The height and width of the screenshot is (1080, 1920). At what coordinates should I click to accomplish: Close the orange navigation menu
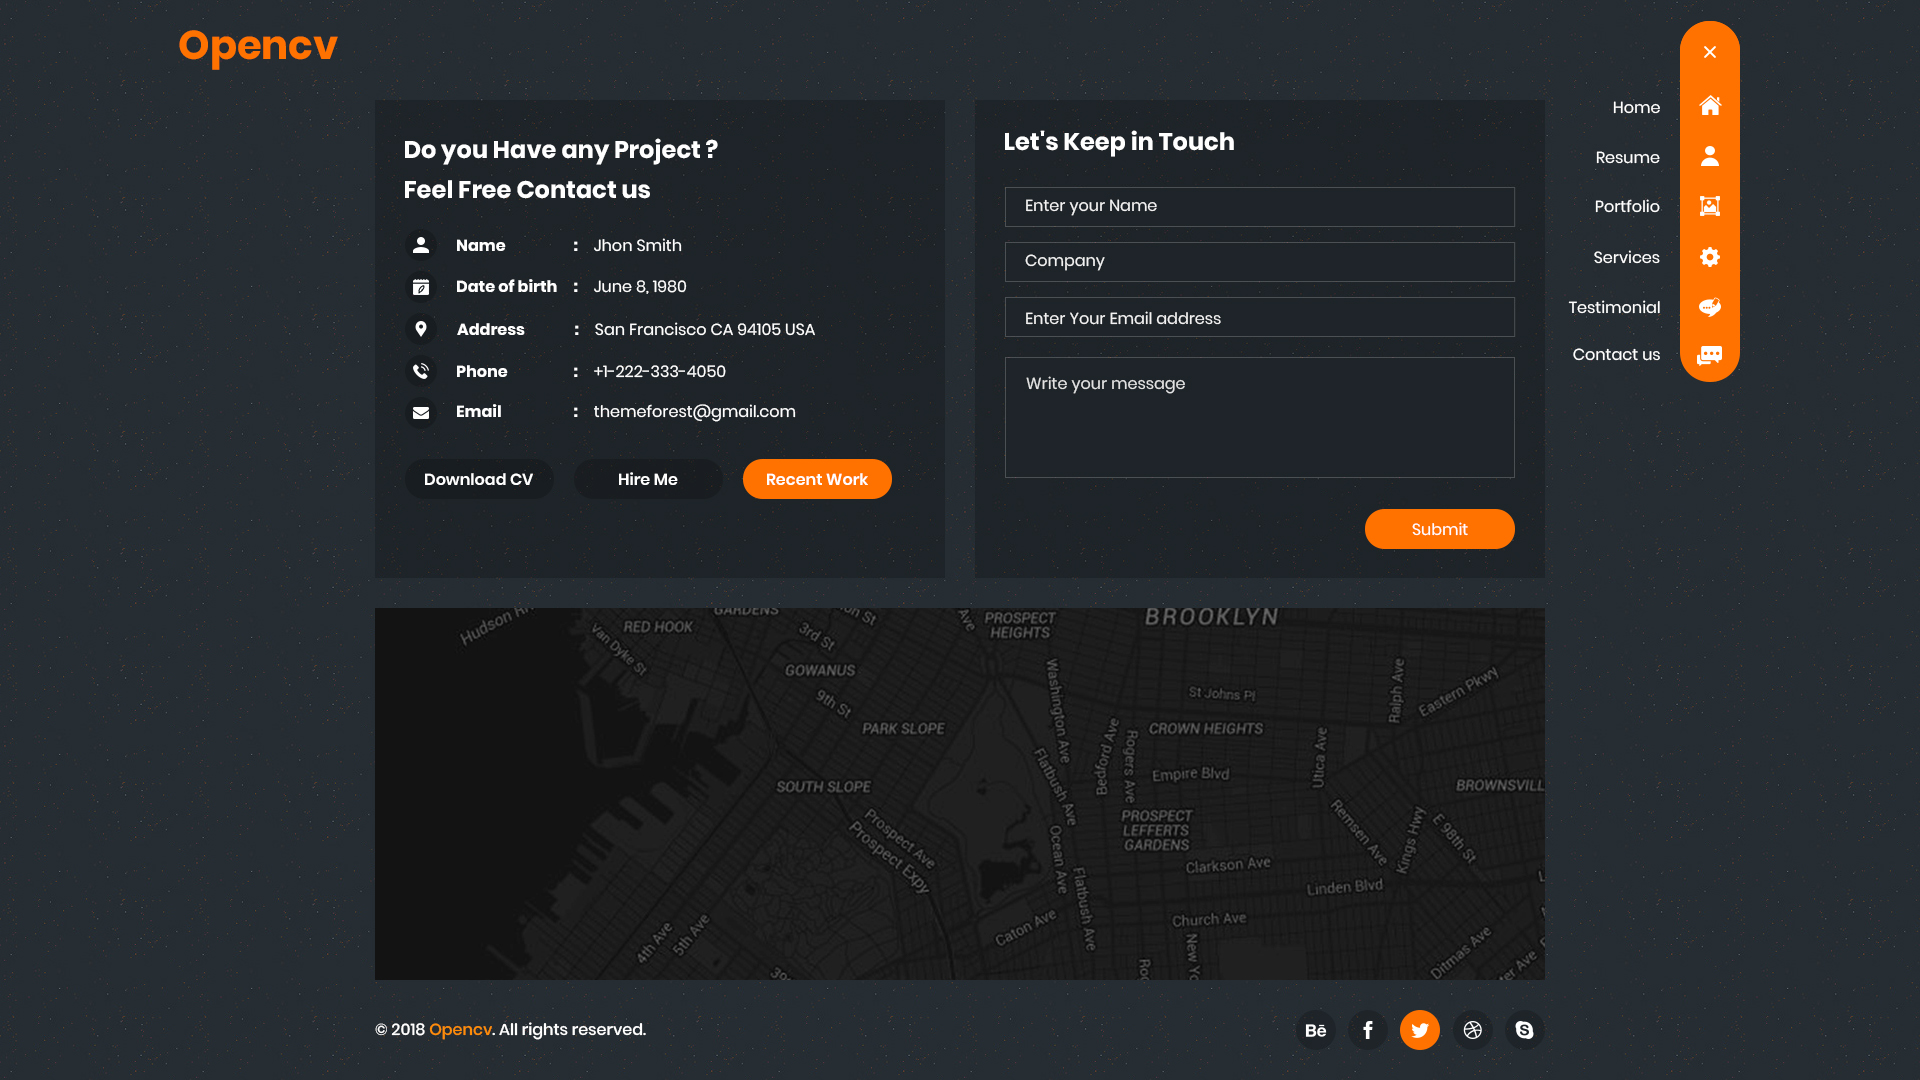1710,52
